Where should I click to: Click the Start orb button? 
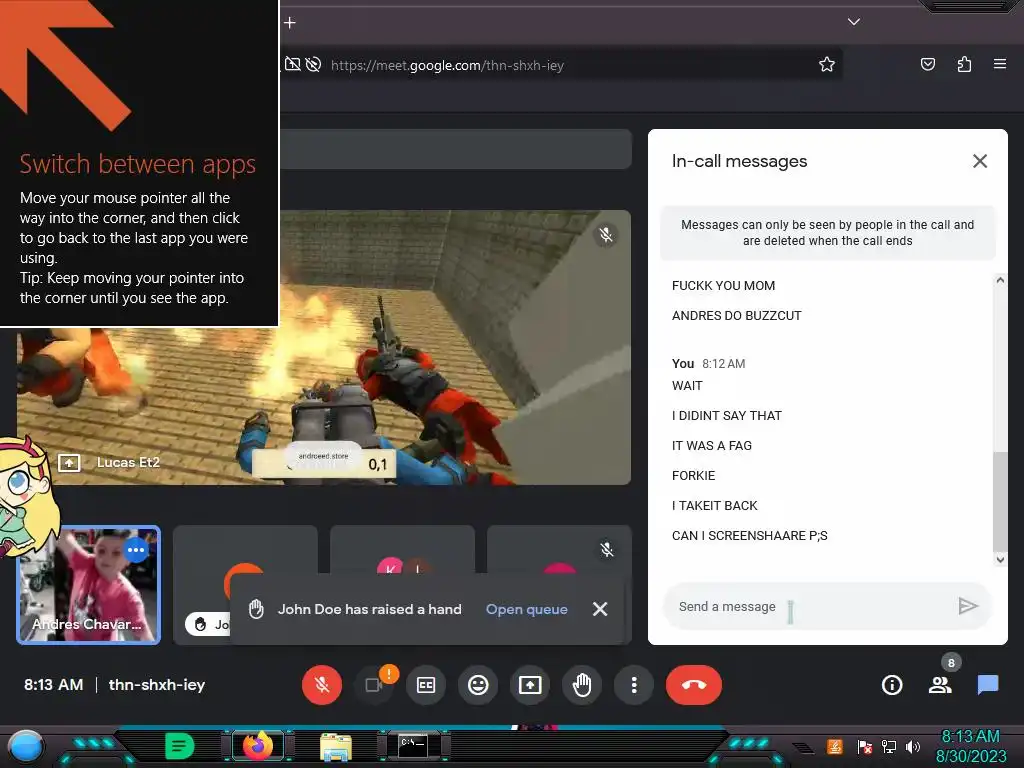(26, 746)
